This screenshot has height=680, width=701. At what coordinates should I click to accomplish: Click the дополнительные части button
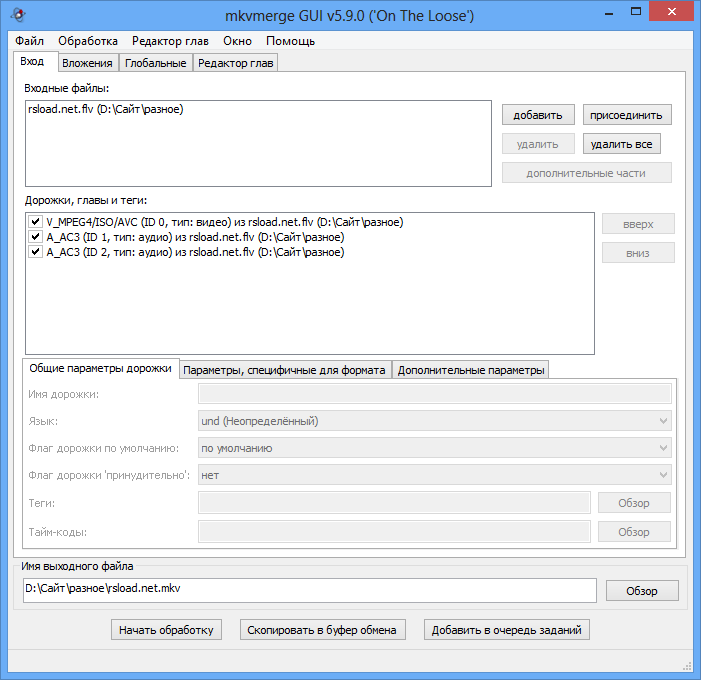(x=587, y=173)
